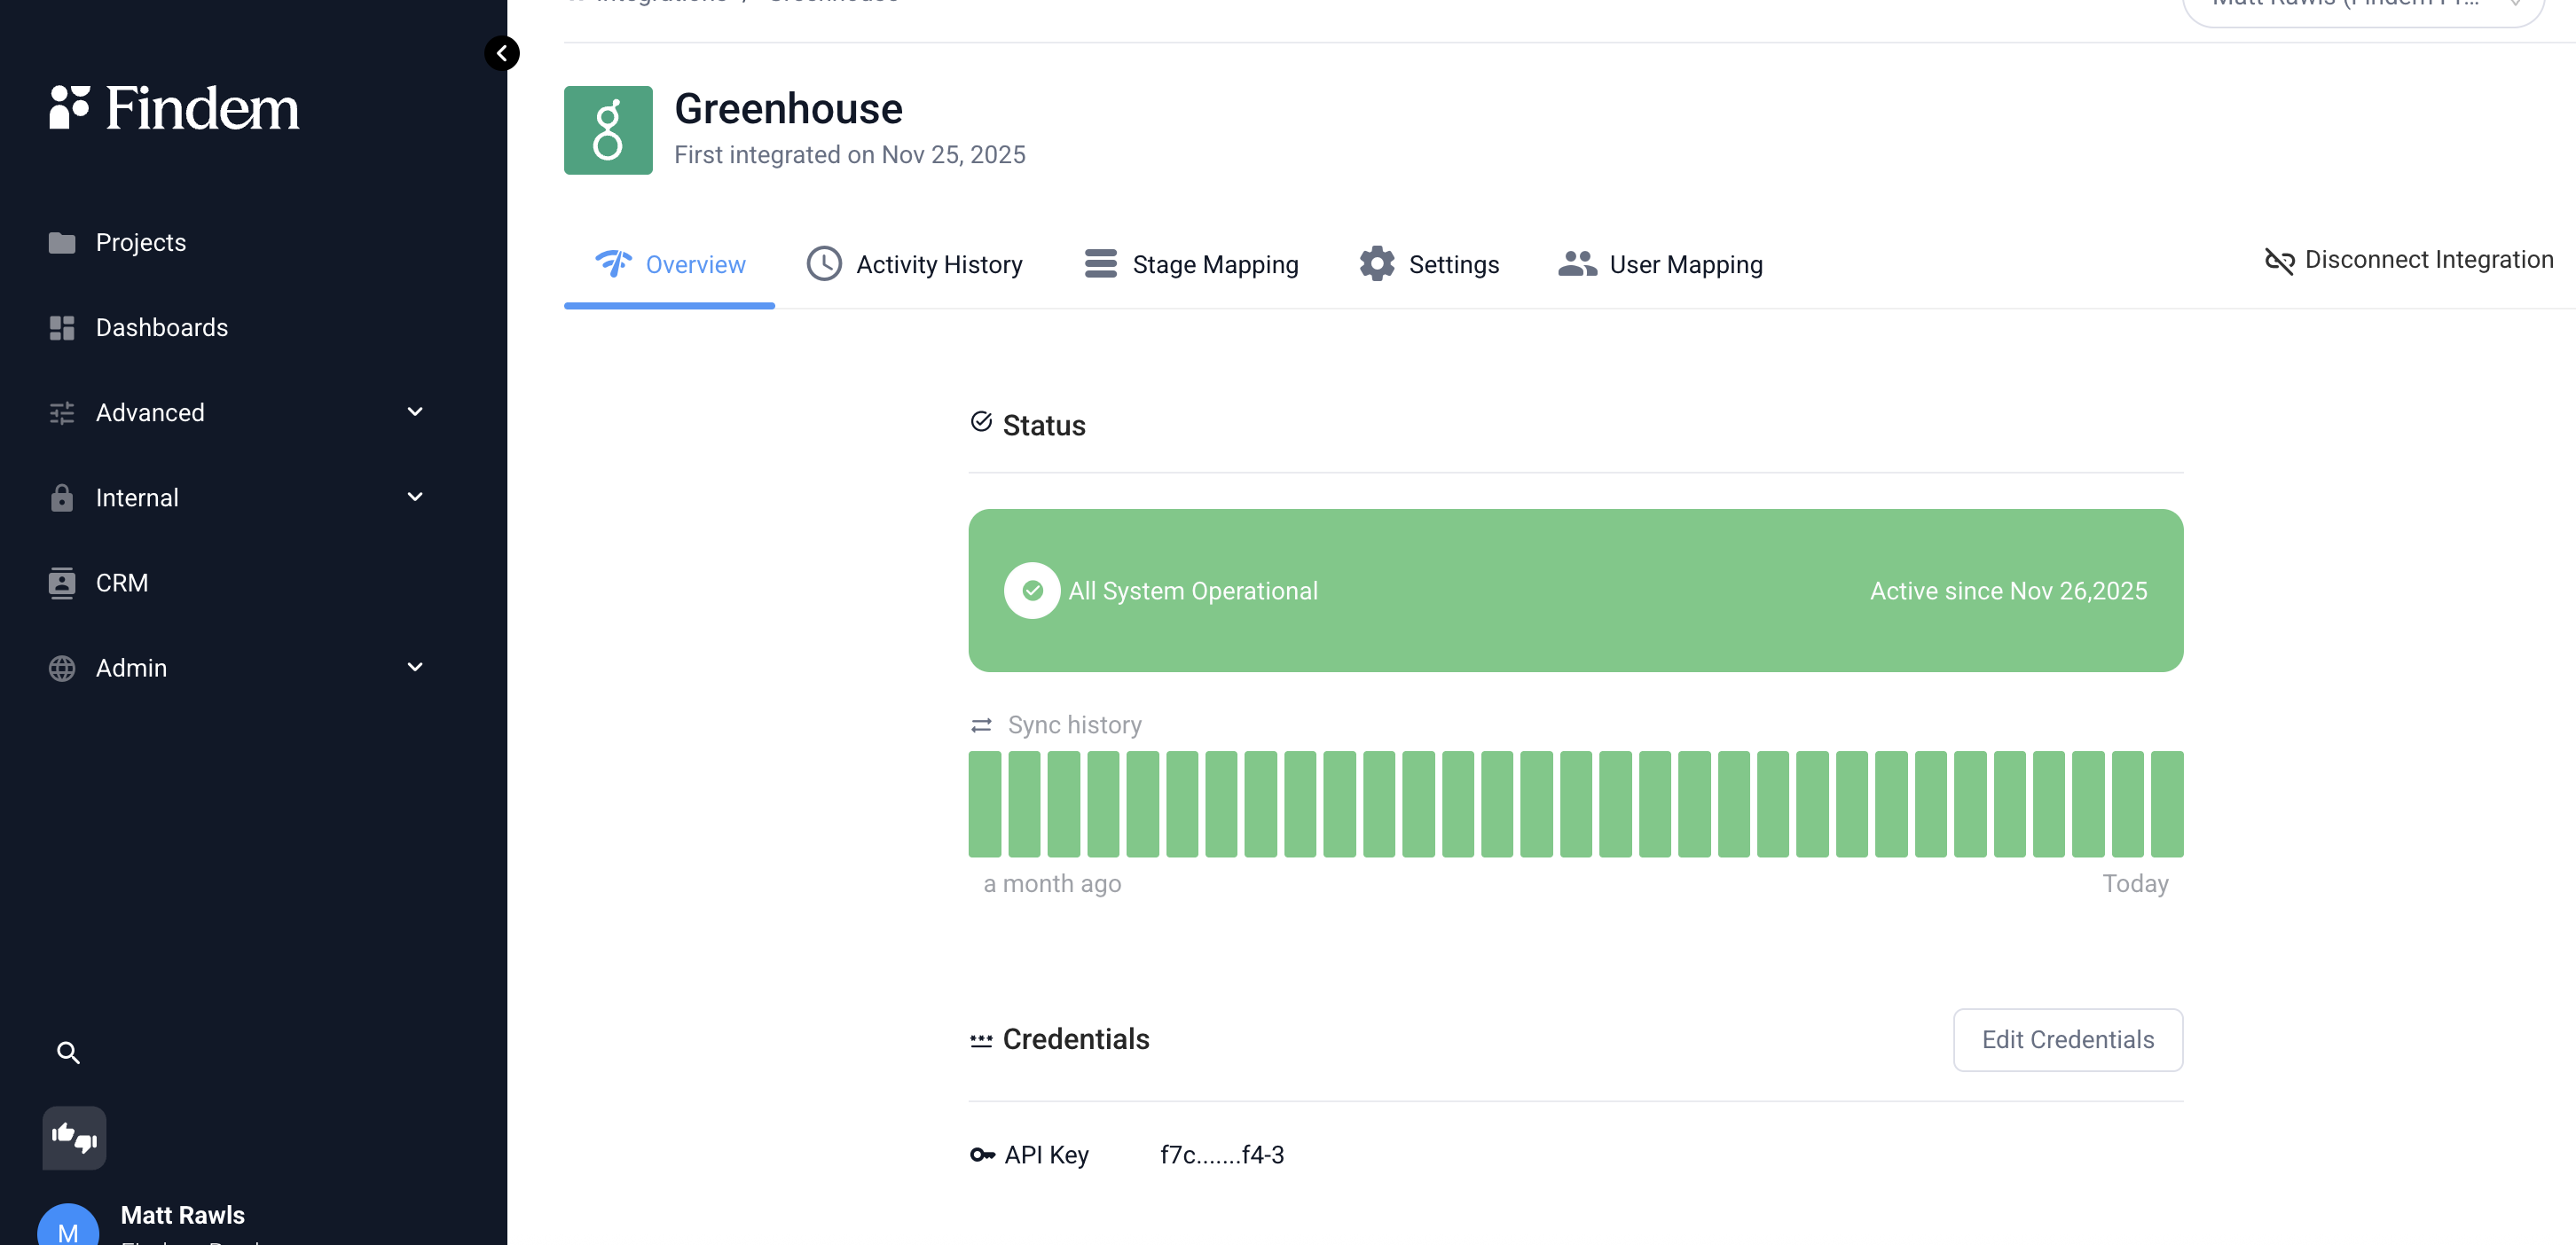Expand the Admin section chevron
This screenshot has height=1245, width=2576.
(x=415, y=667)
